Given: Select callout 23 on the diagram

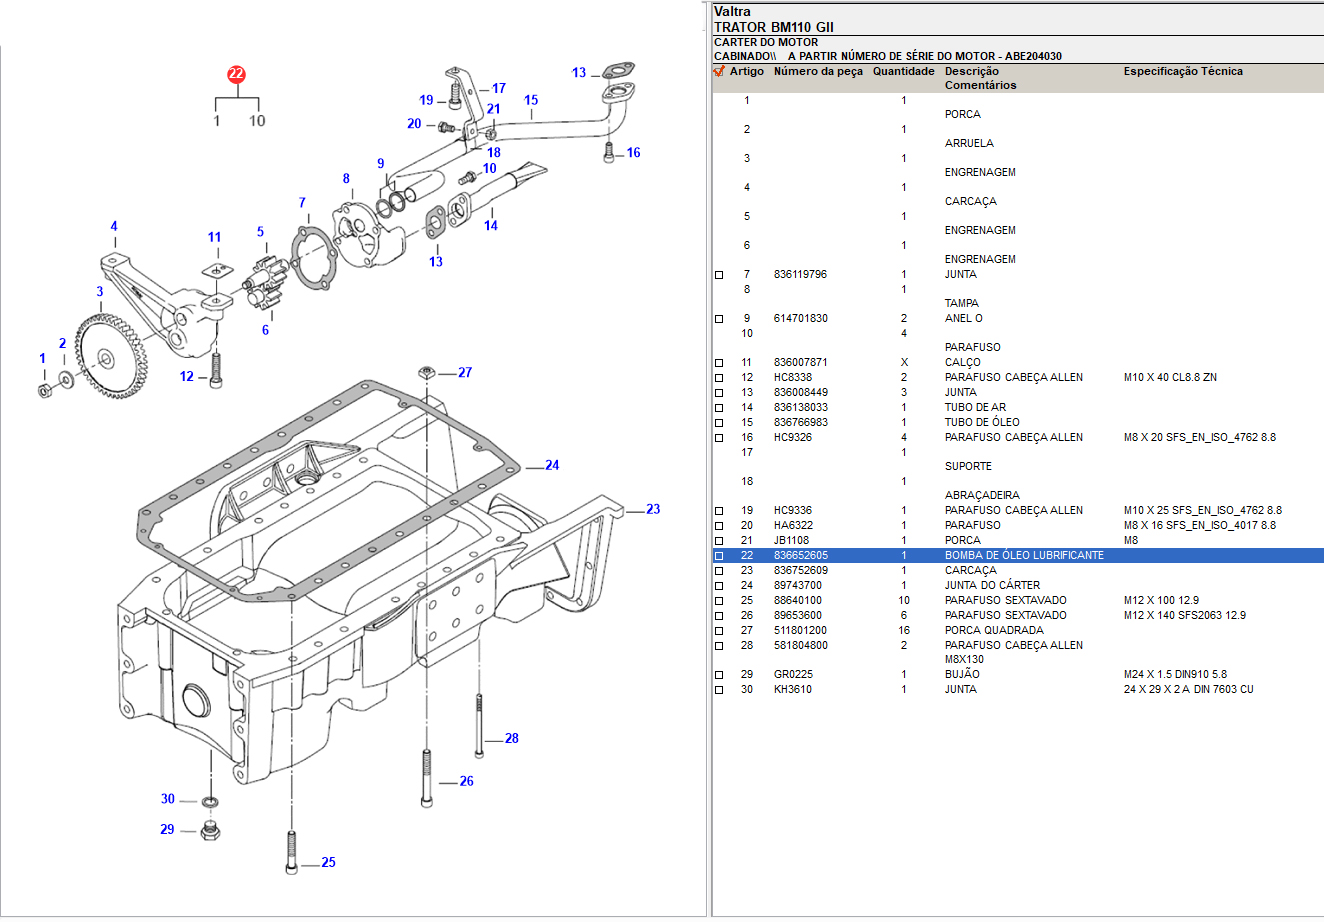Looking at the screenshot, I should point(653,509).
